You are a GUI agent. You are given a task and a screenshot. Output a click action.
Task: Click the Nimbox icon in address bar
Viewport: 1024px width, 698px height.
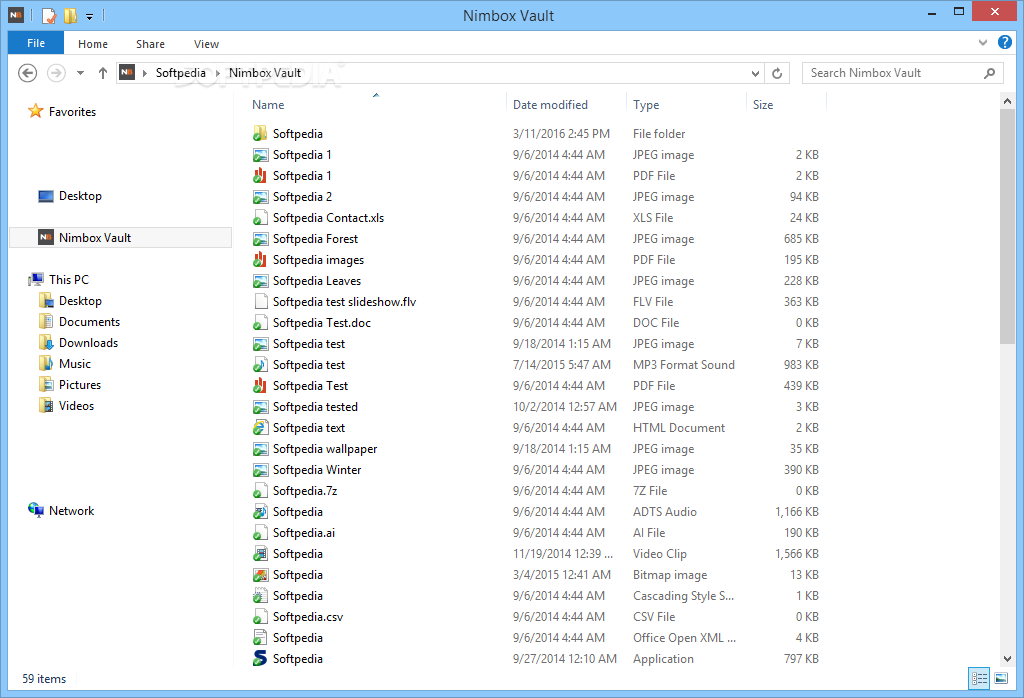[127, 72]
